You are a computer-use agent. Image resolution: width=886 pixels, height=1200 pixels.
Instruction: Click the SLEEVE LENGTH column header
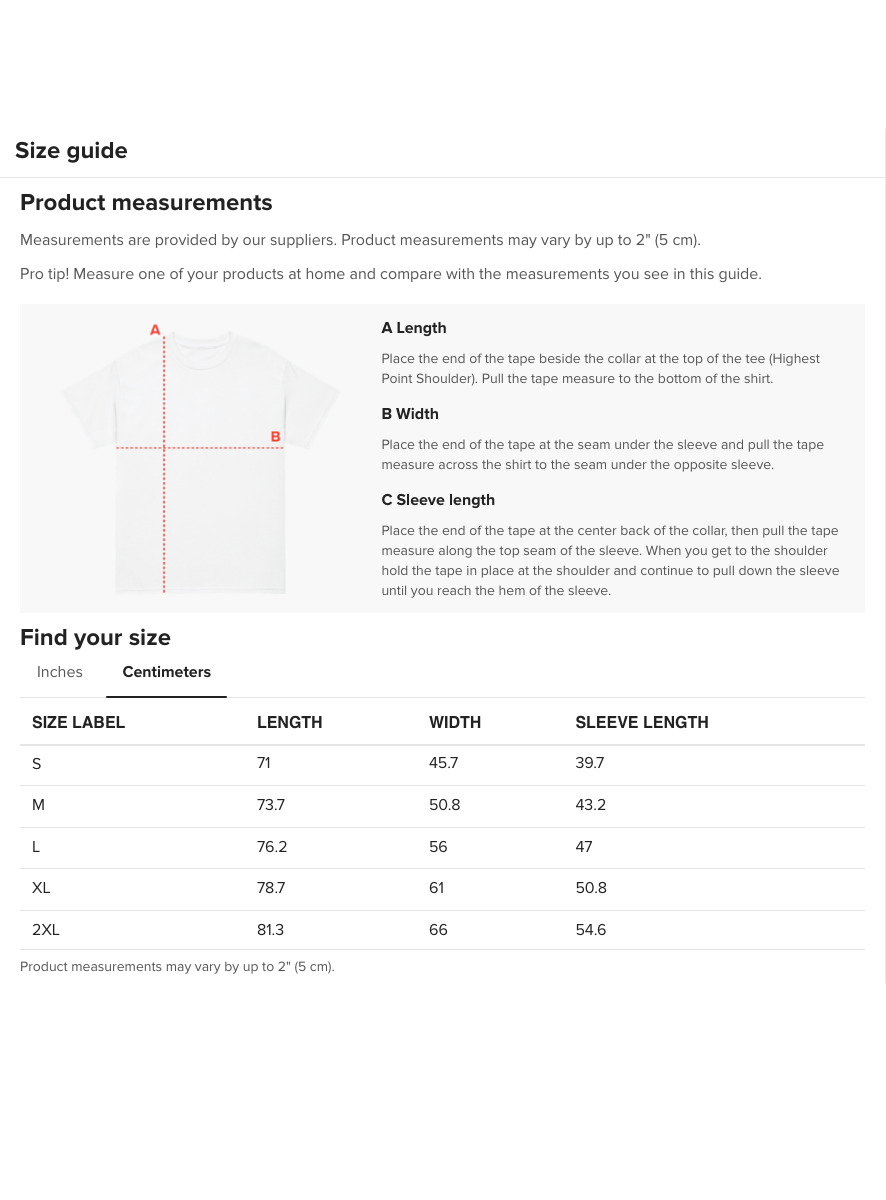641,722
